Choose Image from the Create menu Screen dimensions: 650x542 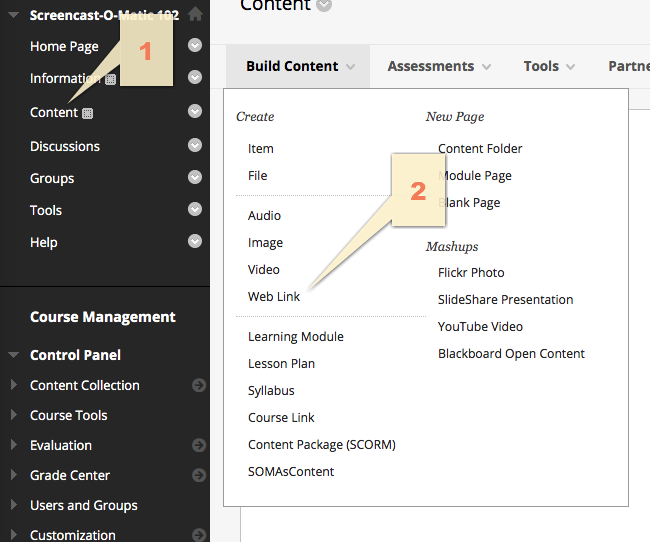265,243
